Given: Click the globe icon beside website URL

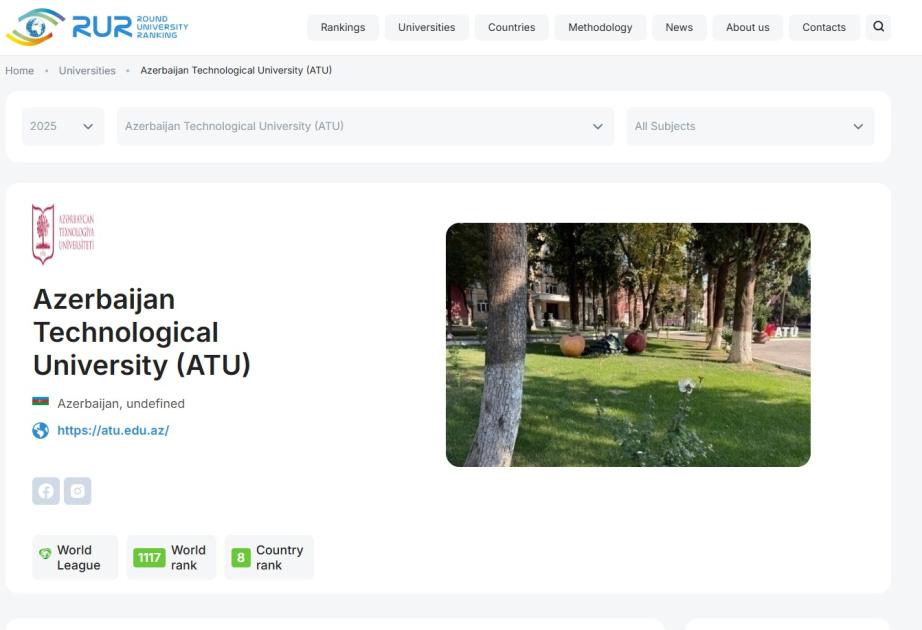Looking at the screenshot, I should click(x=40, y=431).
